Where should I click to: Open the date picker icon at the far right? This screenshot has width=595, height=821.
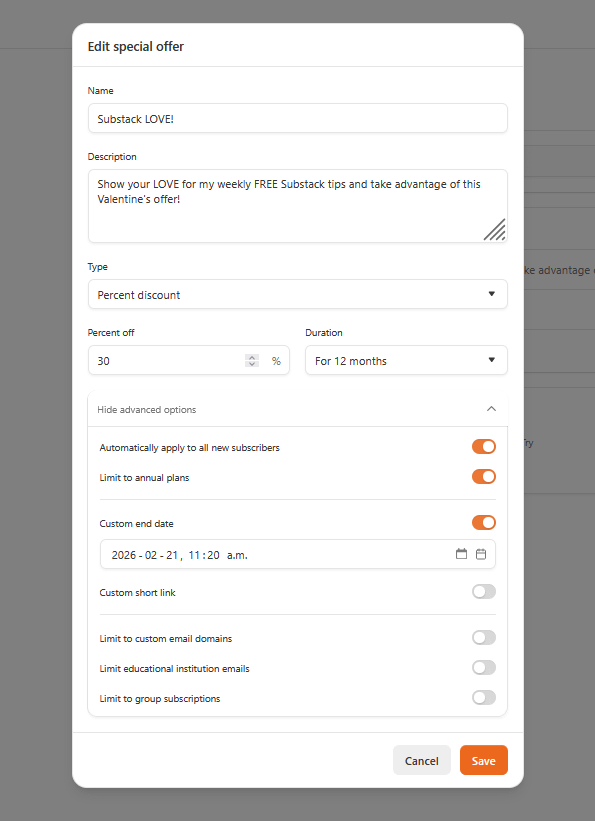click(x=481, y=554)
